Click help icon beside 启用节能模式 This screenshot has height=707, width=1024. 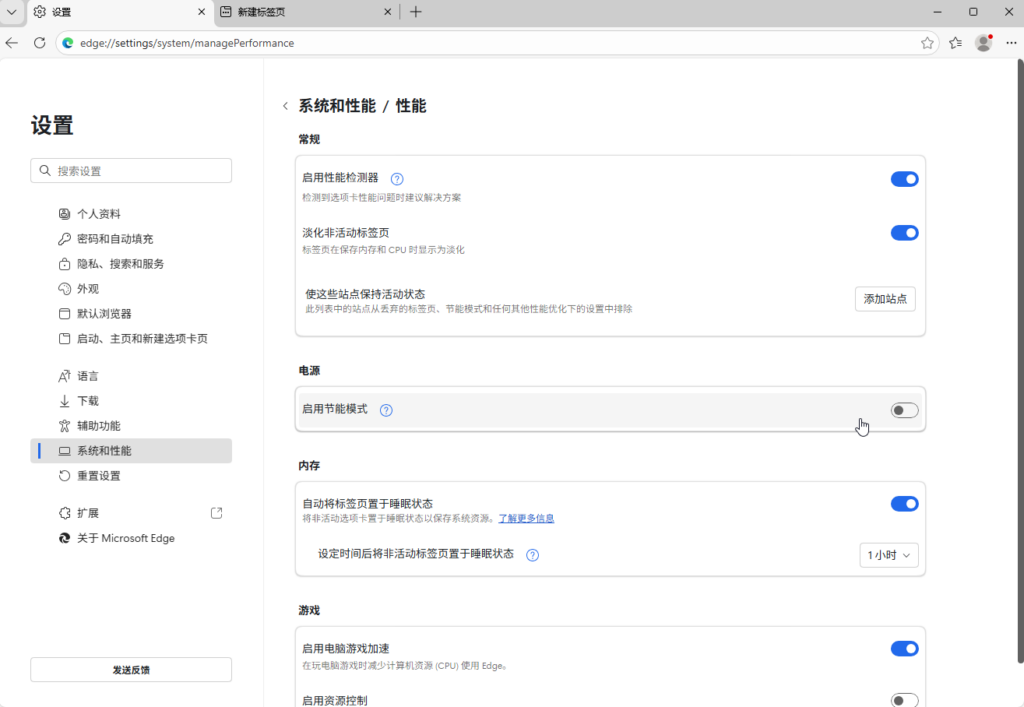[x=386, y=410]
